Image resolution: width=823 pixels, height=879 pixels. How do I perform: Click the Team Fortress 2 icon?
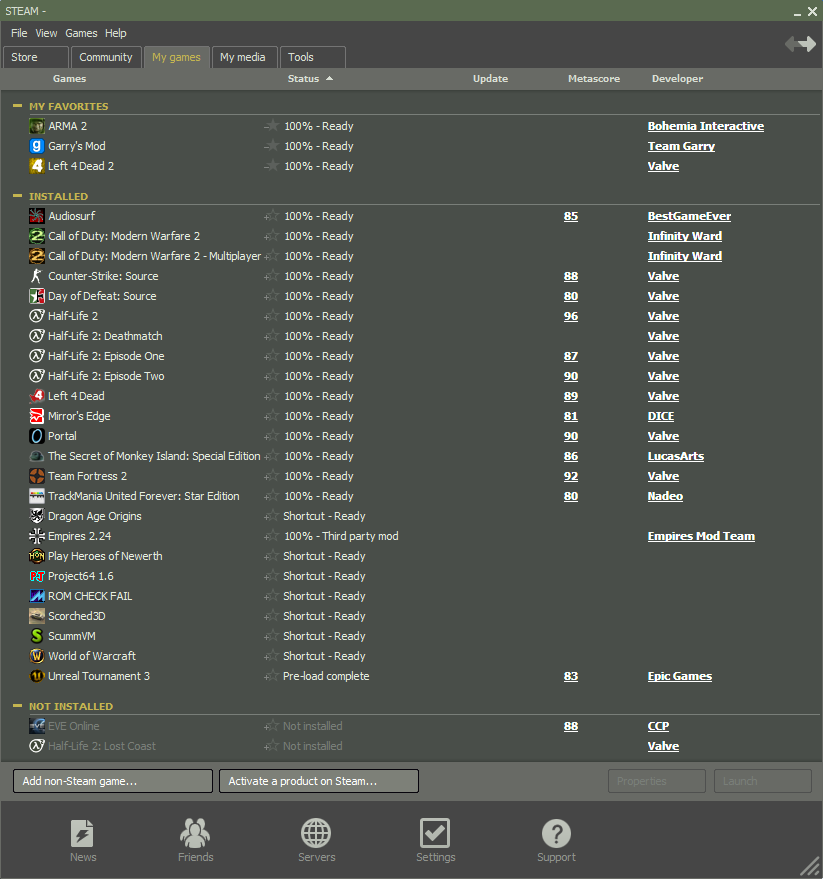[36, 476]
